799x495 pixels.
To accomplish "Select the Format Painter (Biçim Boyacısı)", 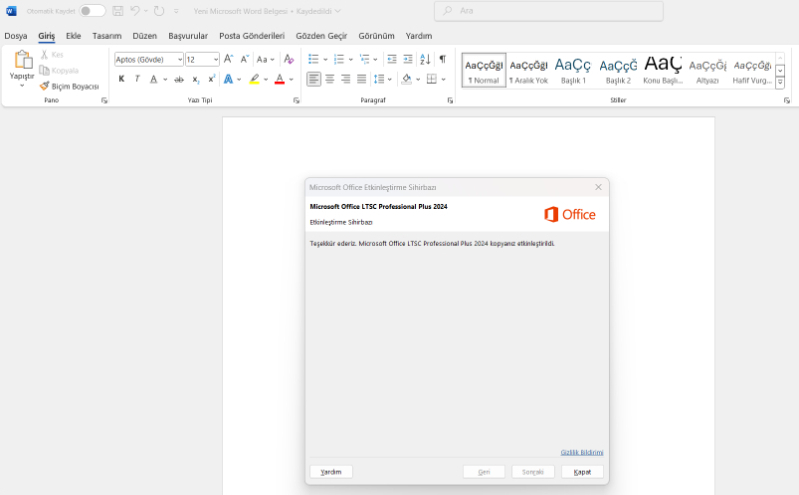I will point(69,86).
